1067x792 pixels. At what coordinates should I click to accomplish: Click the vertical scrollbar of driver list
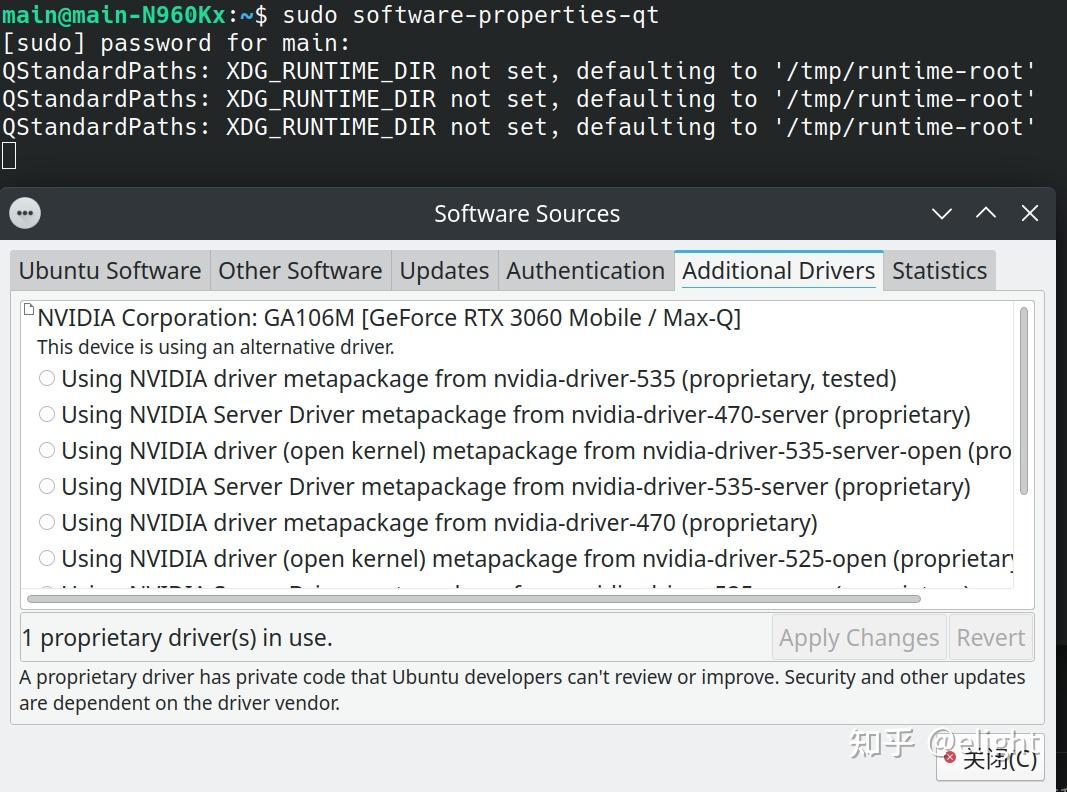1023,400
